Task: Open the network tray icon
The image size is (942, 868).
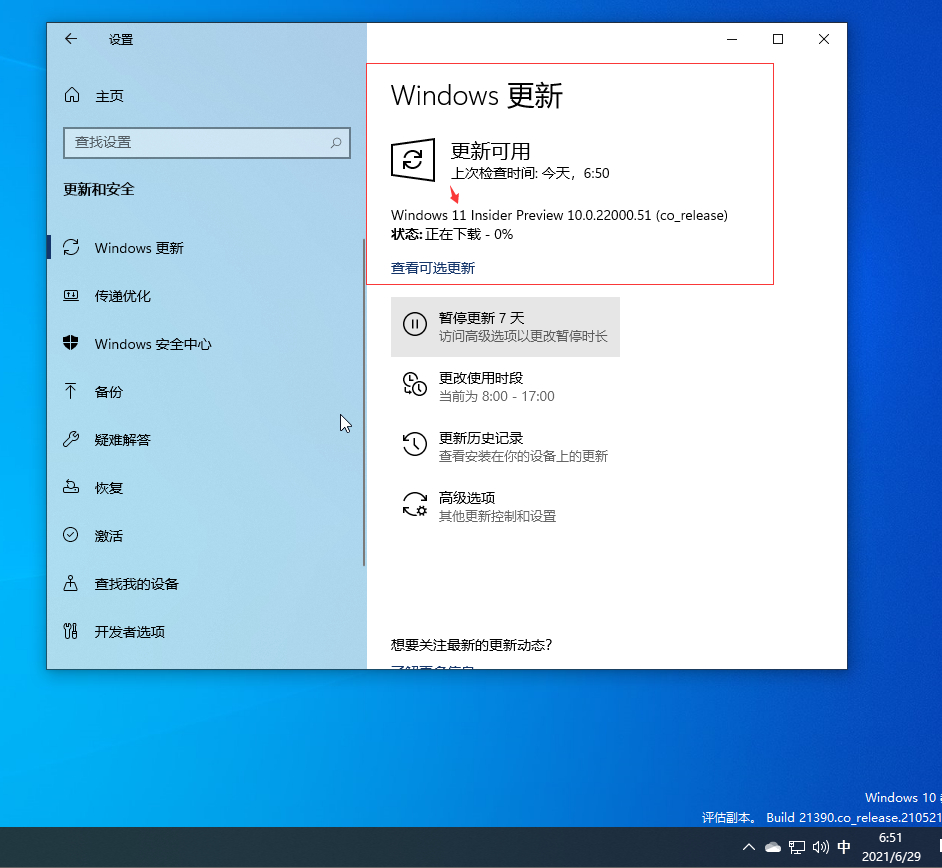Action: [x=797, y=848]
